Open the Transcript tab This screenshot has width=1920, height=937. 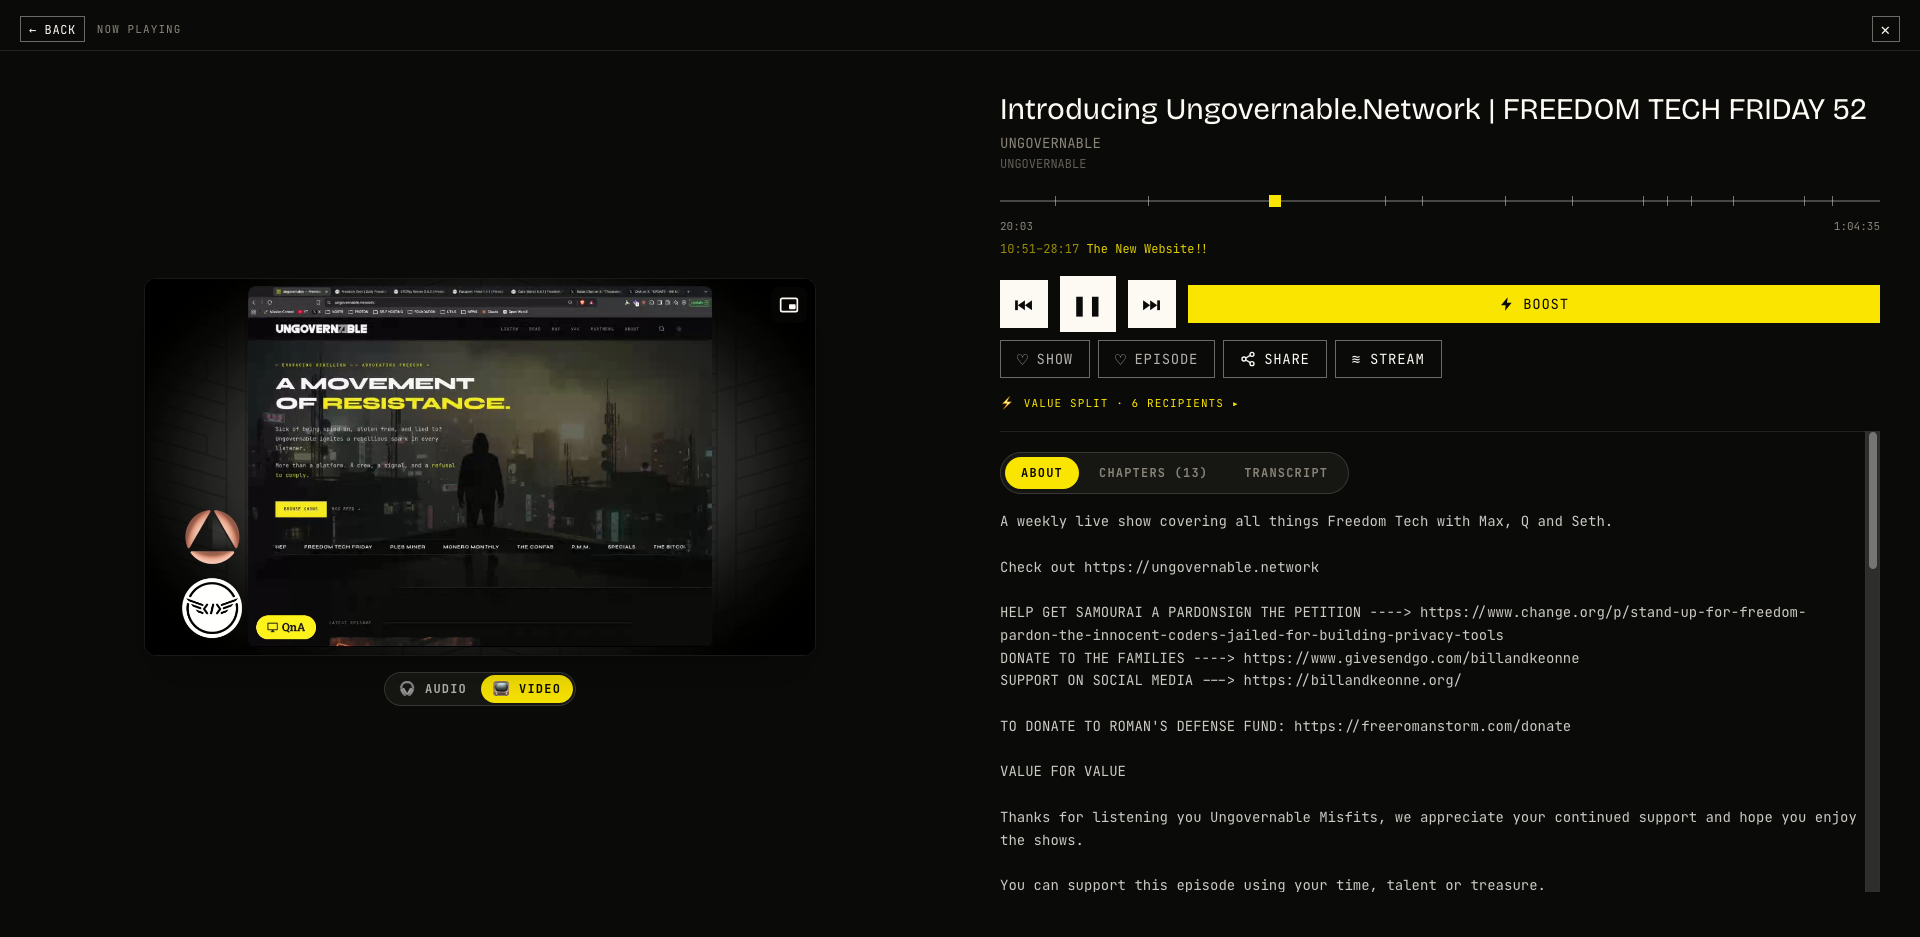pyautogui.click(x=1286, y=473)
